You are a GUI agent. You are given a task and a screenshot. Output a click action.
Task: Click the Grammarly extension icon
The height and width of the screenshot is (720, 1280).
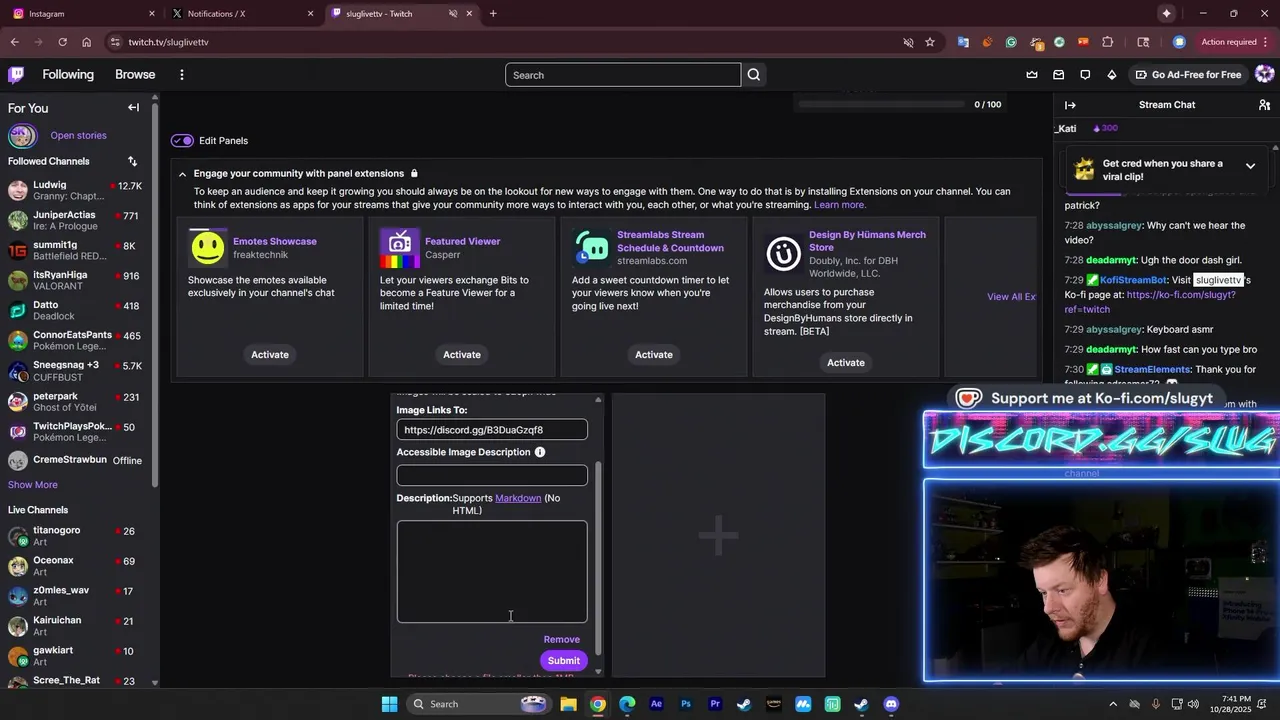[x=1011, y=42]
